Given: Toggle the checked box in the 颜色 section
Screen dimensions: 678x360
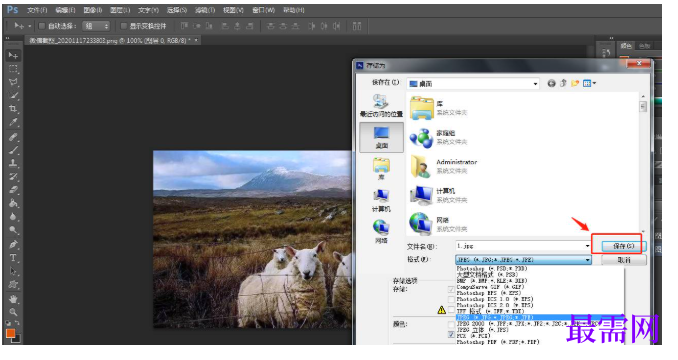Looking at the screenshot, I should 451,335.
